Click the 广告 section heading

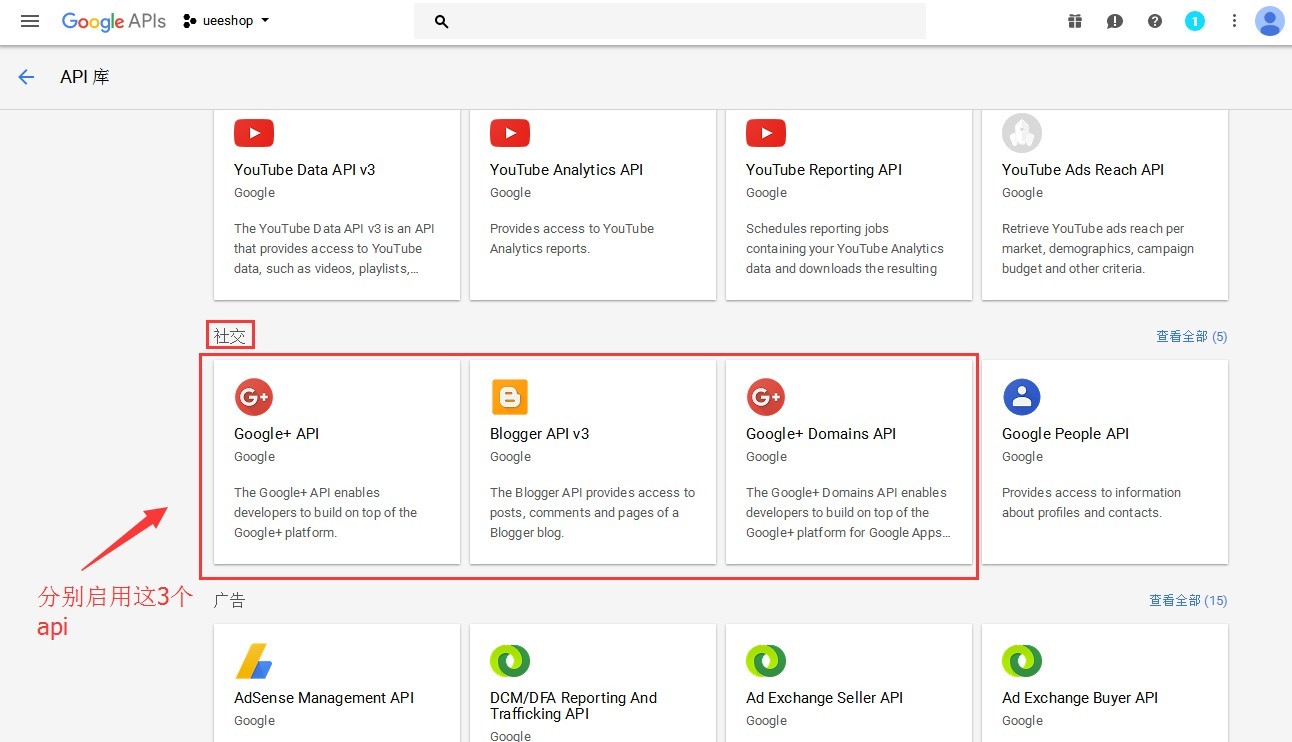point(230,600)
